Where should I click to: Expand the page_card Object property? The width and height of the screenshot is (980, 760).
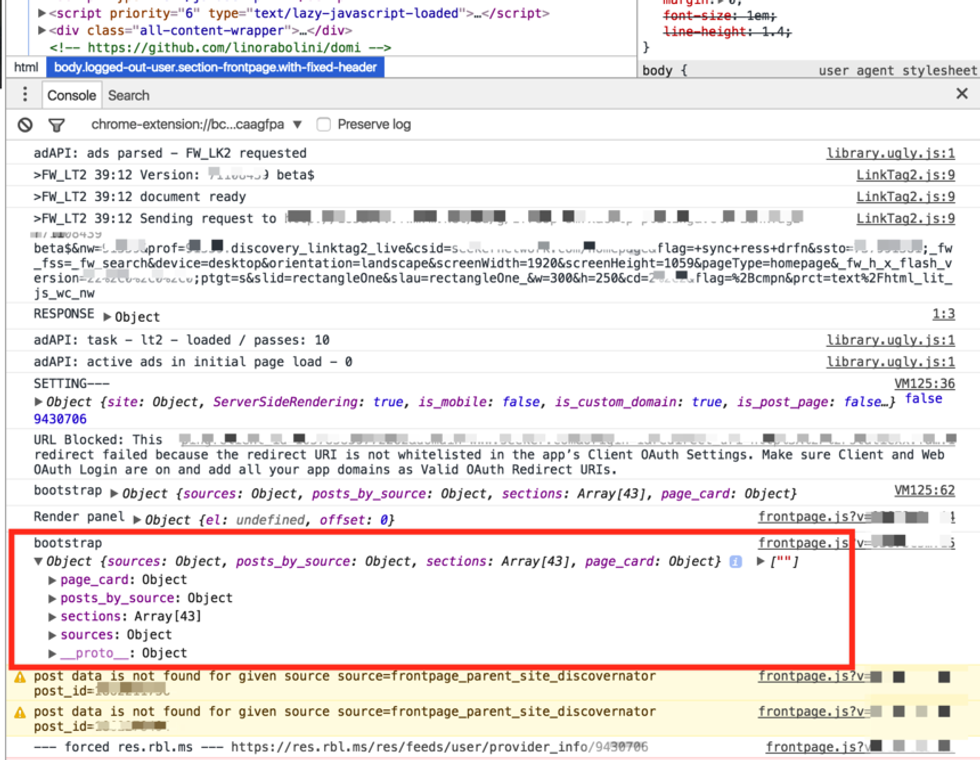[53, 580]
